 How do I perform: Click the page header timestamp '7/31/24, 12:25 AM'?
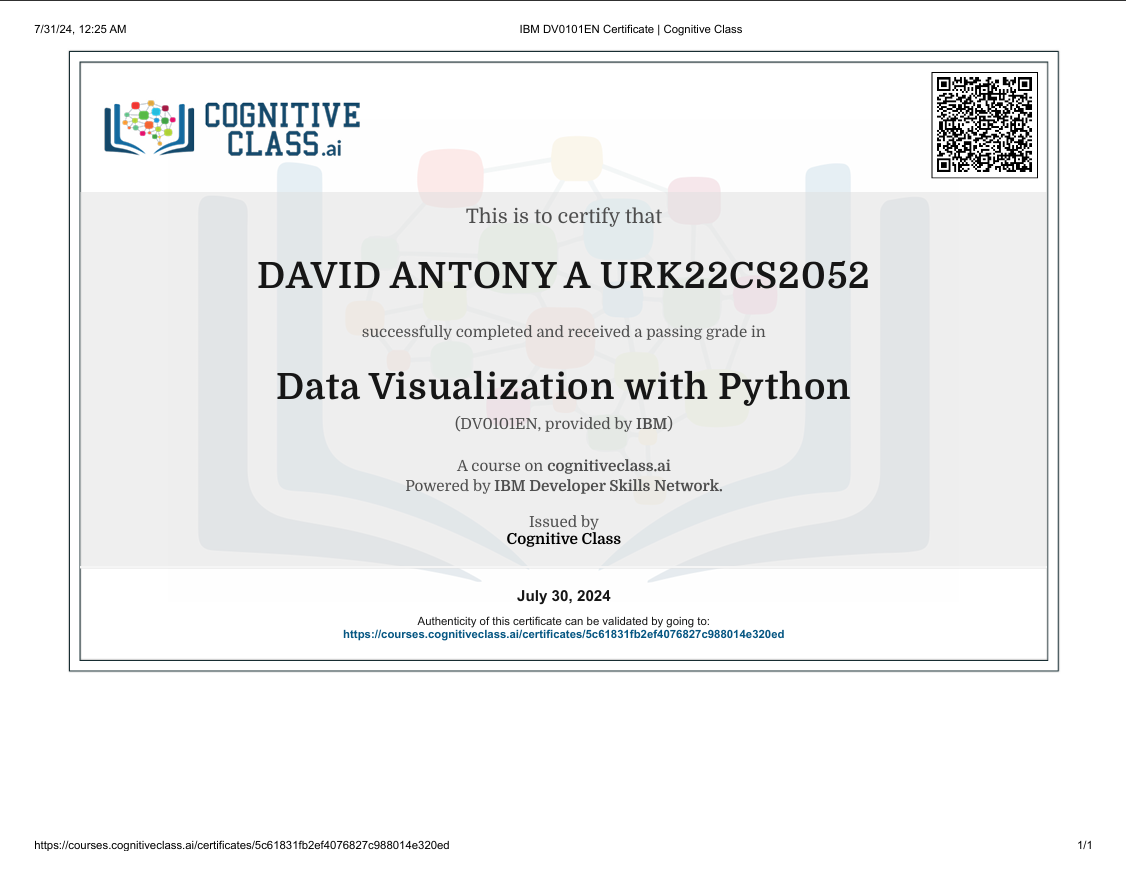click(x=80, y=29)
